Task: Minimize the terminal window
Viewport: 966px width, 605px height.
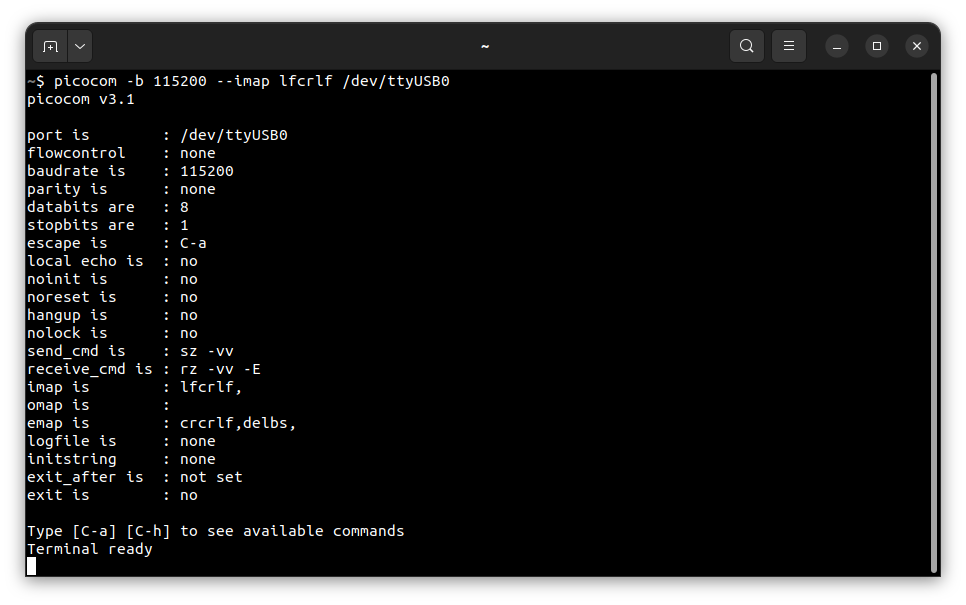Action: click(837, 46)
